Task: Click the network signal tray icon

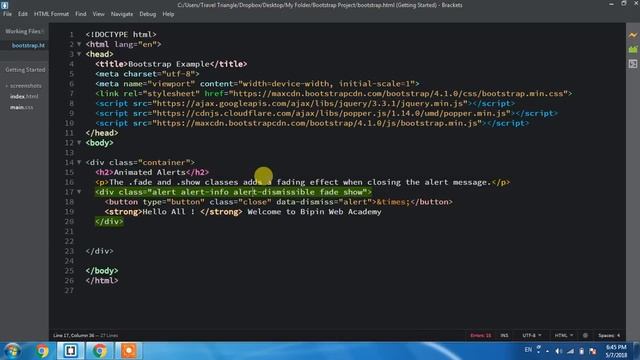Action: pyautogui.click(x=570, y=351)
